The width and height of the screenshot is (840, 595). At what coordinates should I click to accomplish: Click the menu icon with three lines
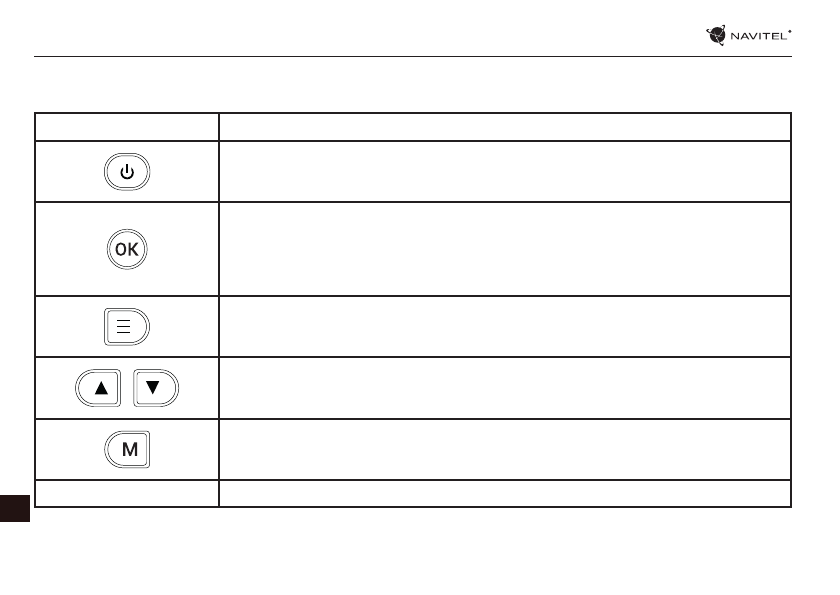coord(126,327)
